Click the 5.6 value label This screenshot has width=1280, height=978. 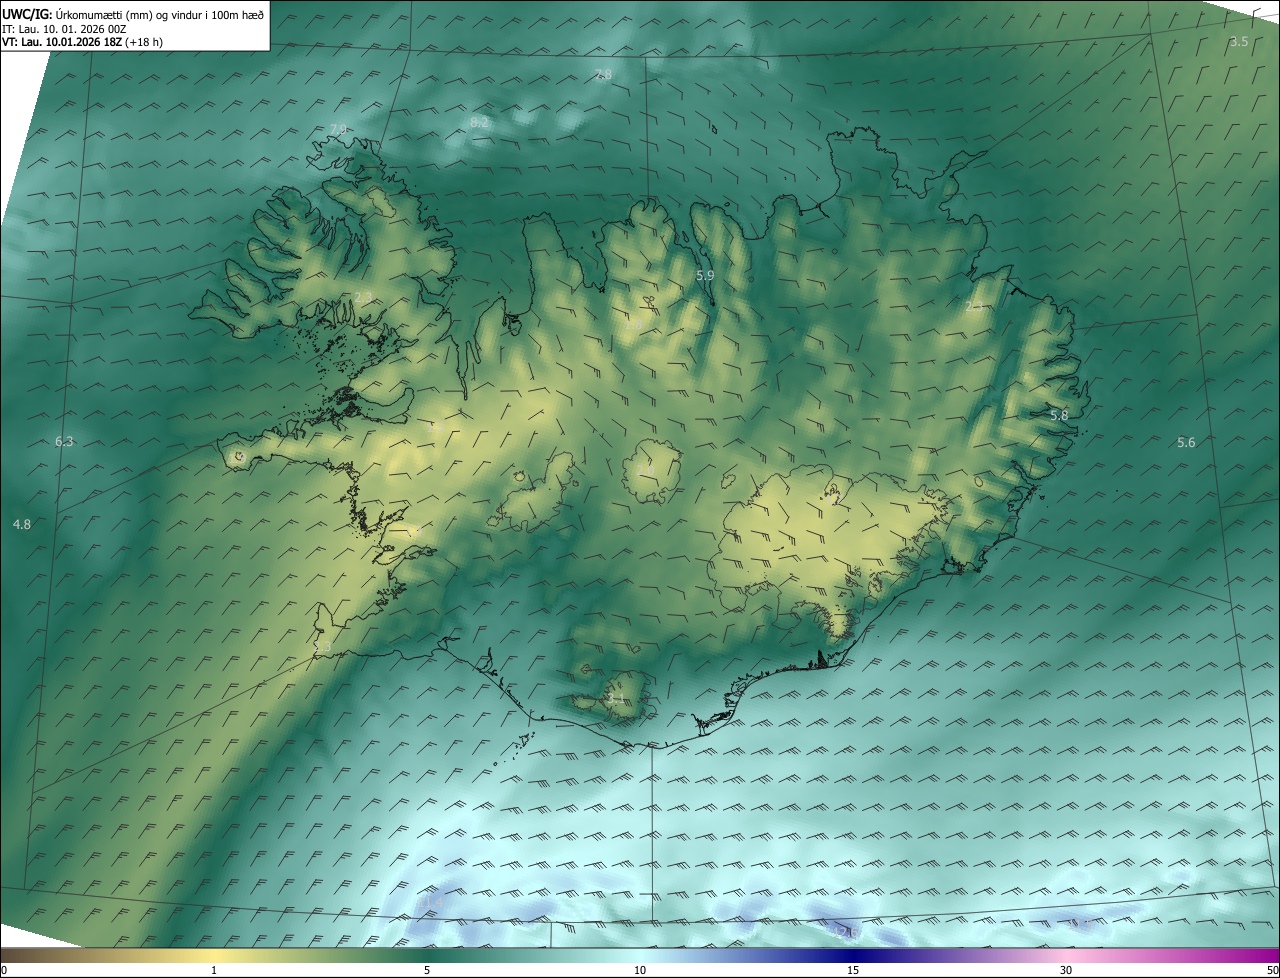click(1186, 442)
